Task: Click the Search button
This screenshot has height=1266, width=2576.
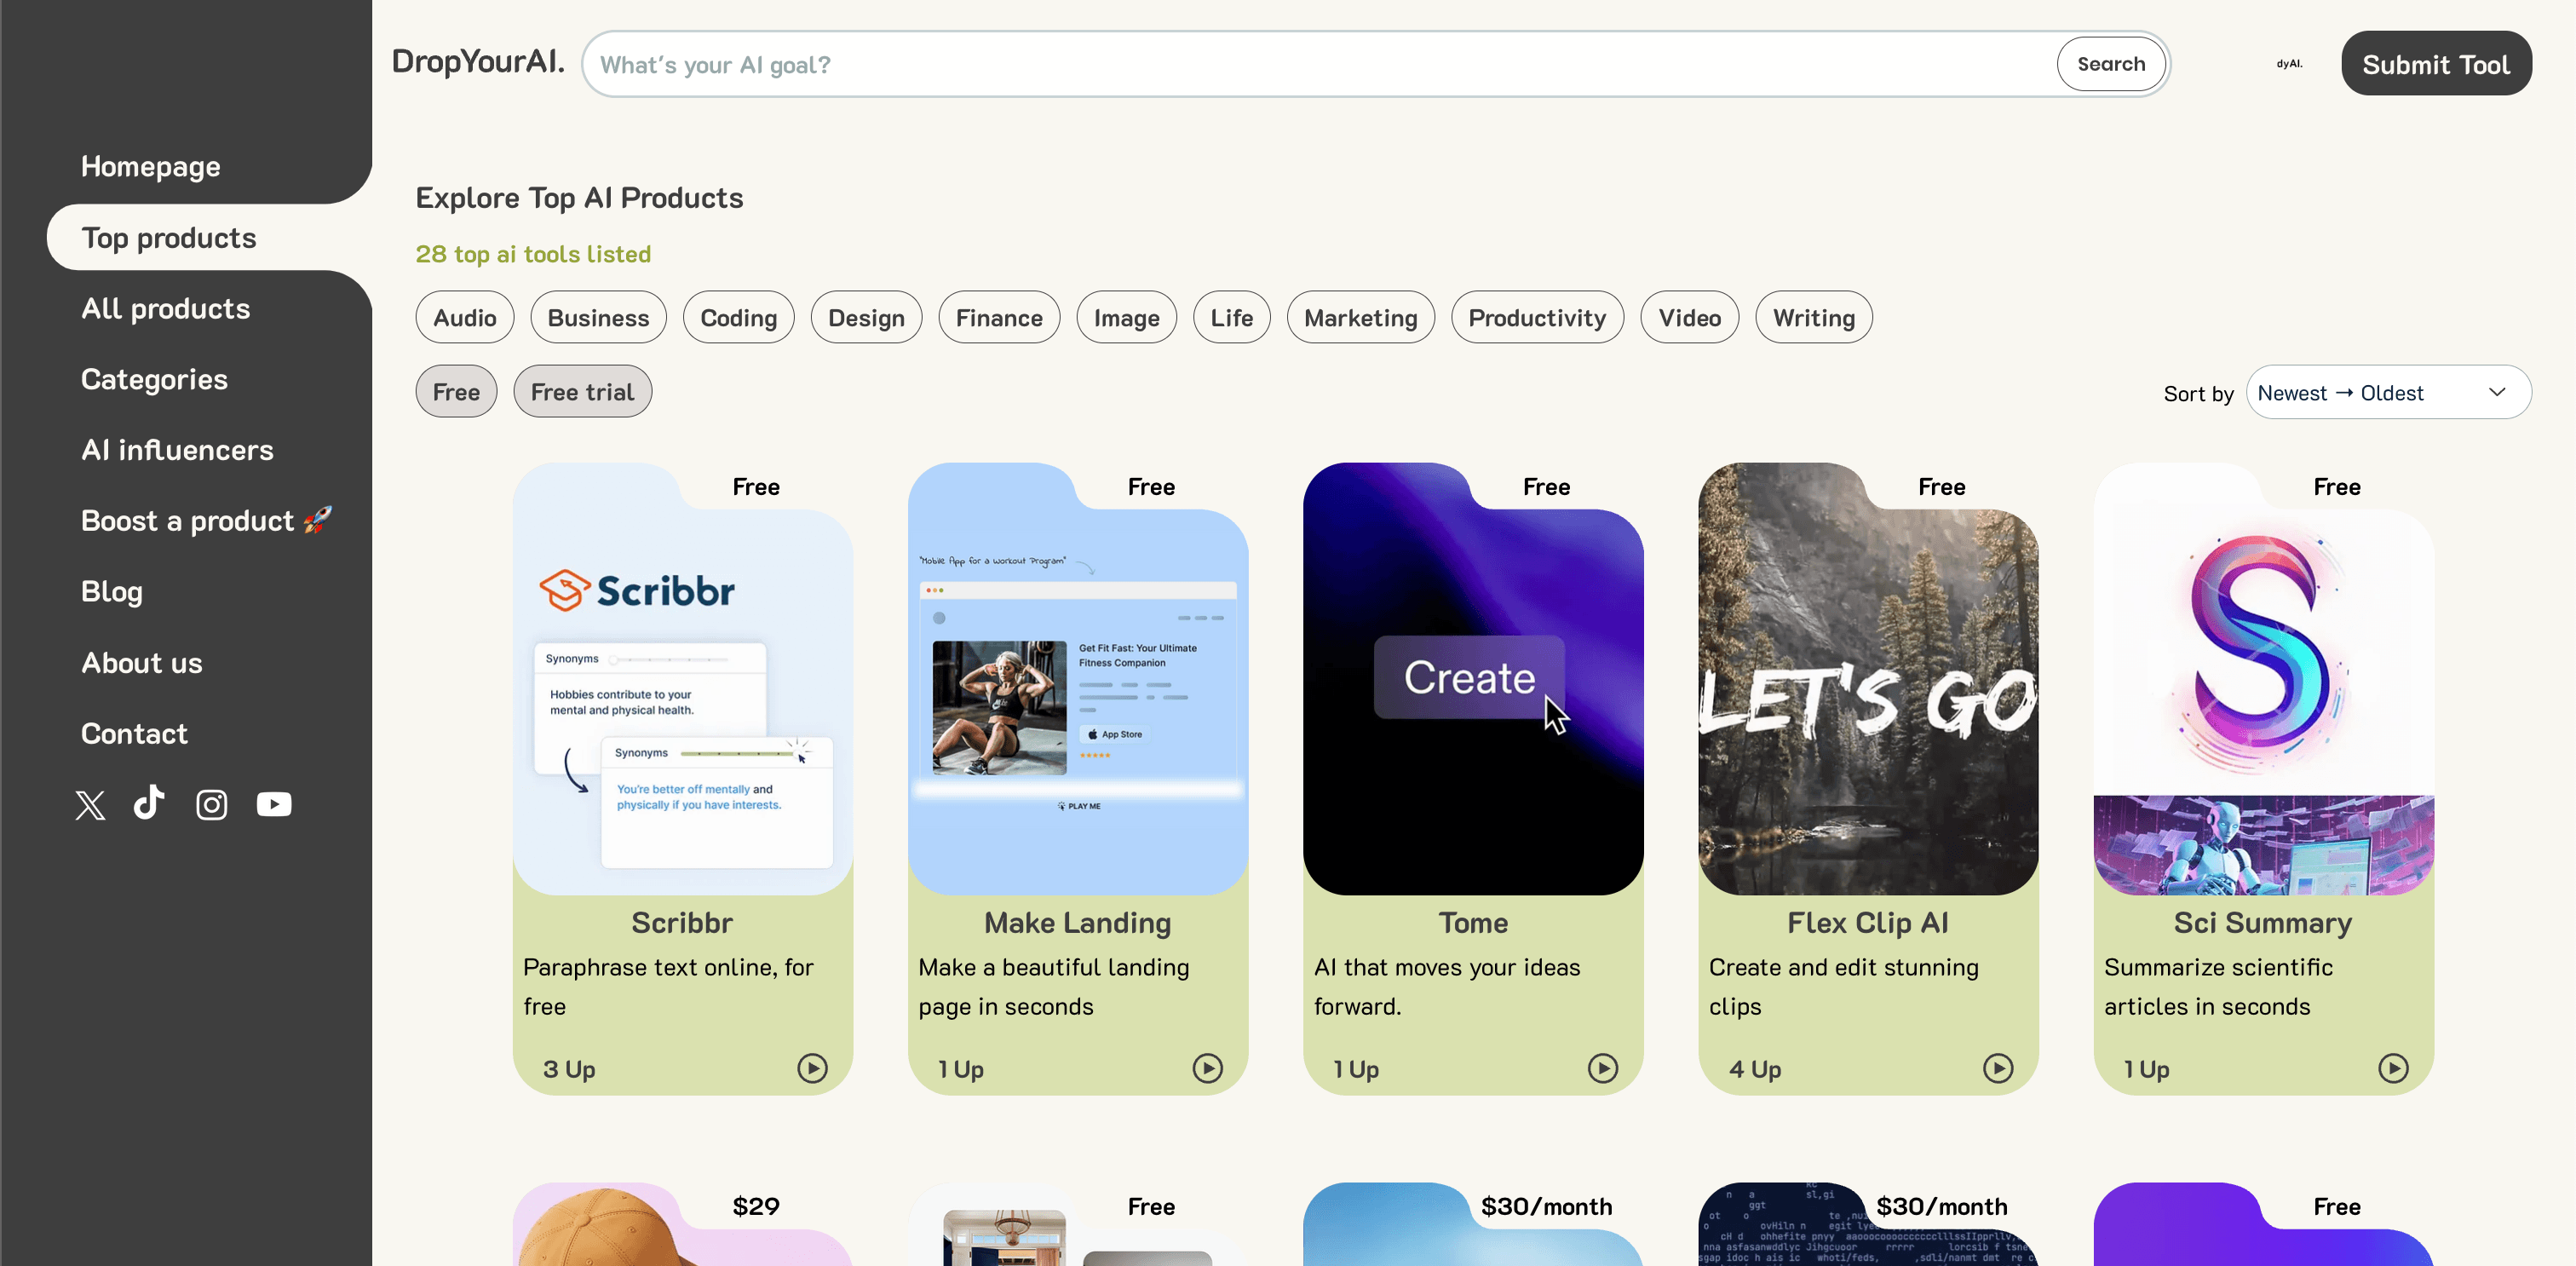Action: pos(2110,64)
